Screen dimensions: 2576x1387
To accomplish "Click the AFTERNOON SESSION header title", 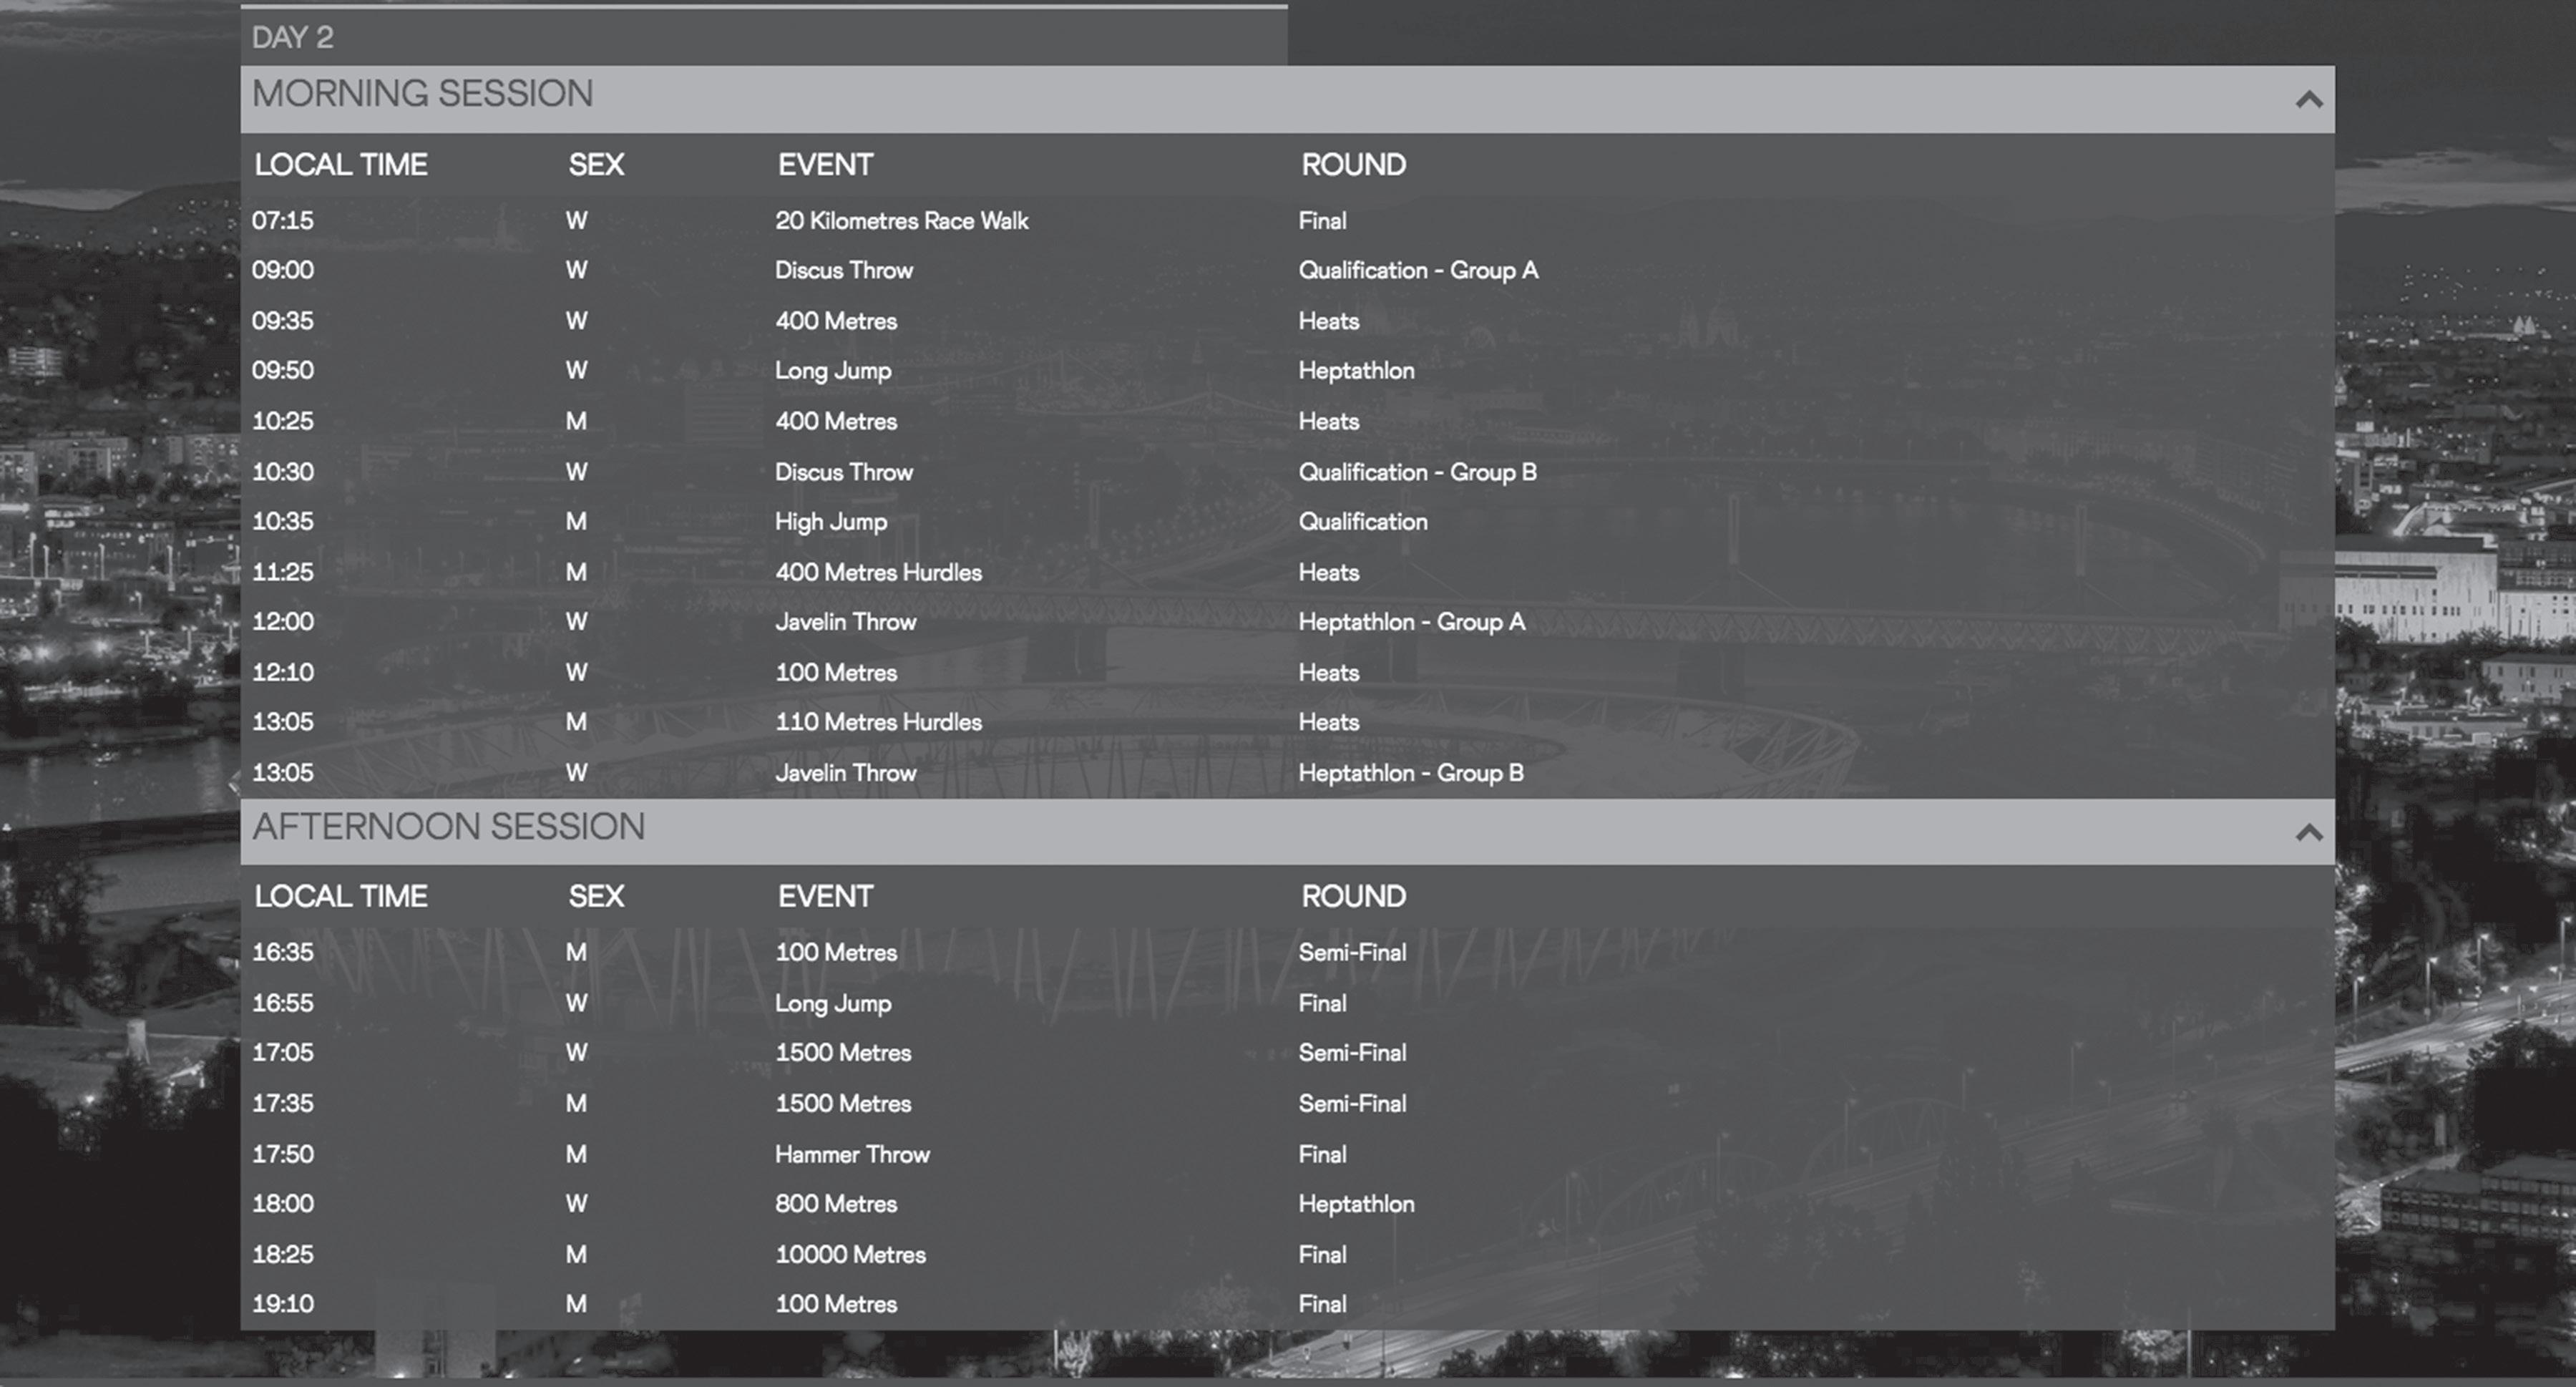I will (x=448, y=827).
